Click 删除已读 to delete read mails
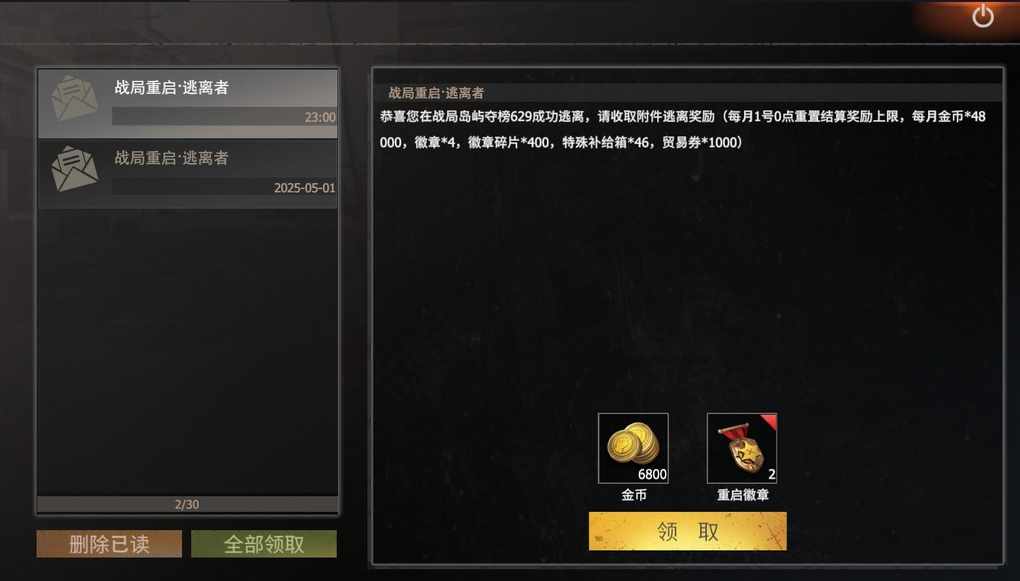This screenshot has width=1020, height=581. [109, 544]
